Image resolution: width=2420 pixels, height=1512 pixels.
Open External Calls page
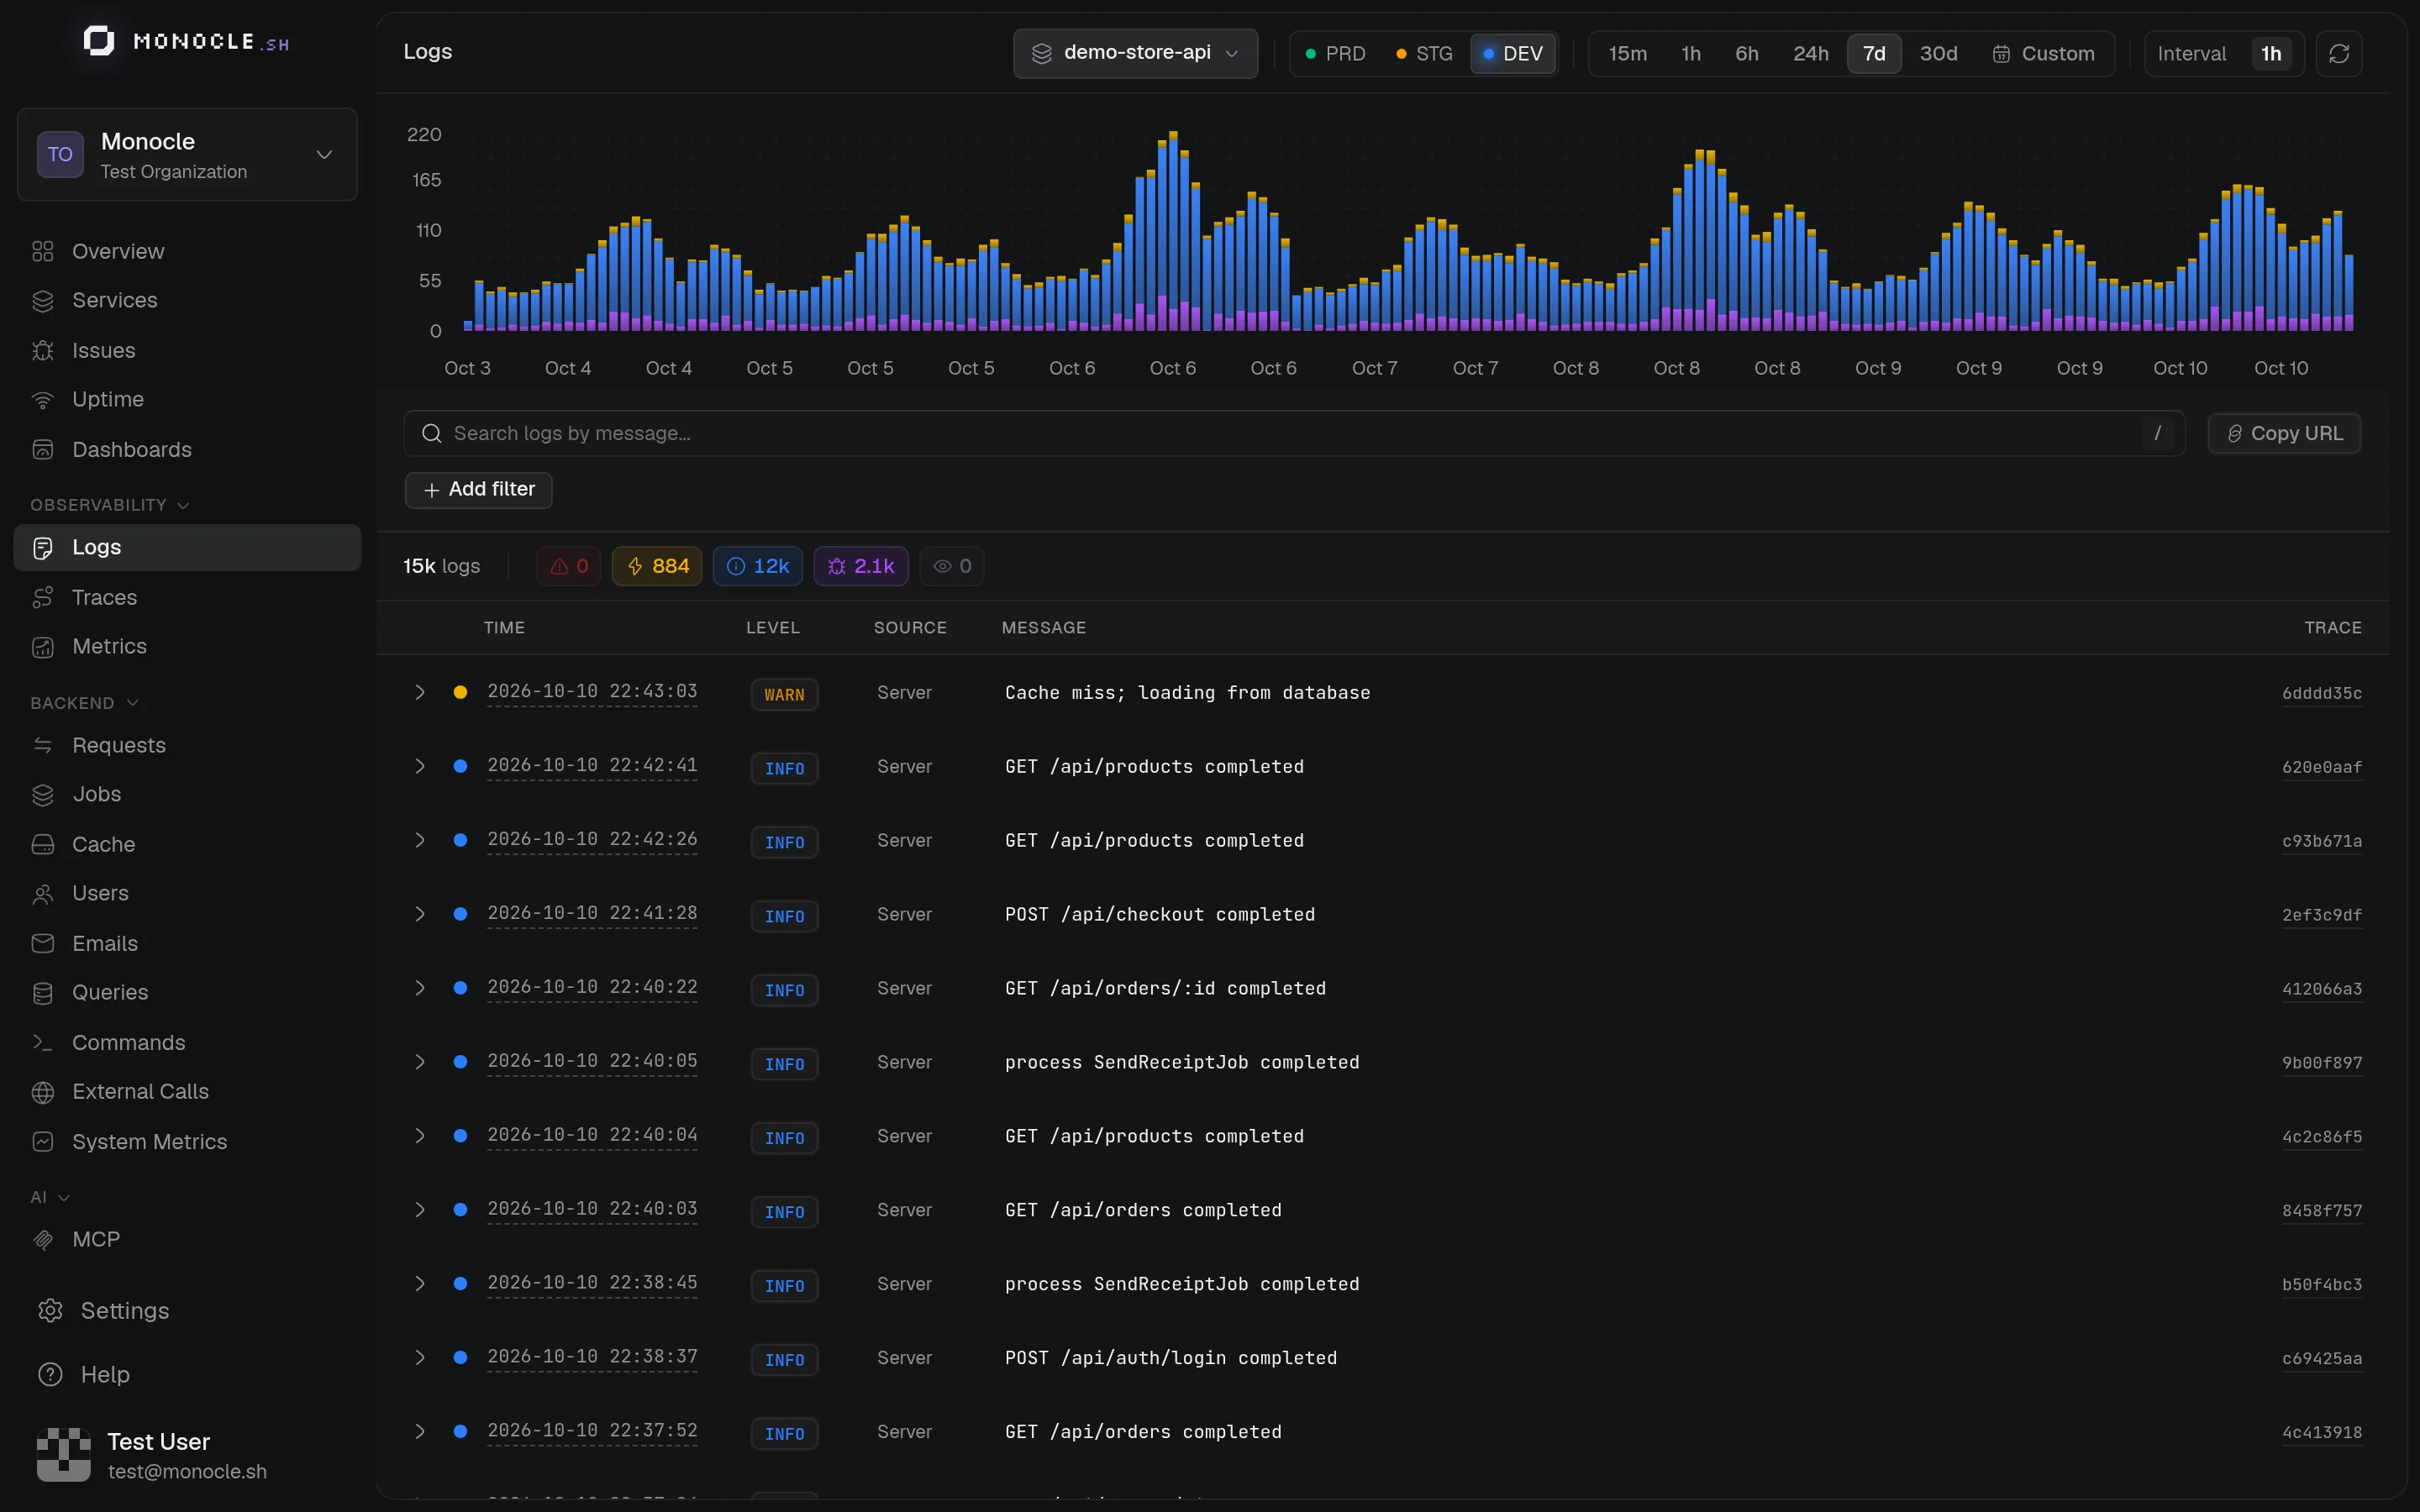click(140, 1092)
